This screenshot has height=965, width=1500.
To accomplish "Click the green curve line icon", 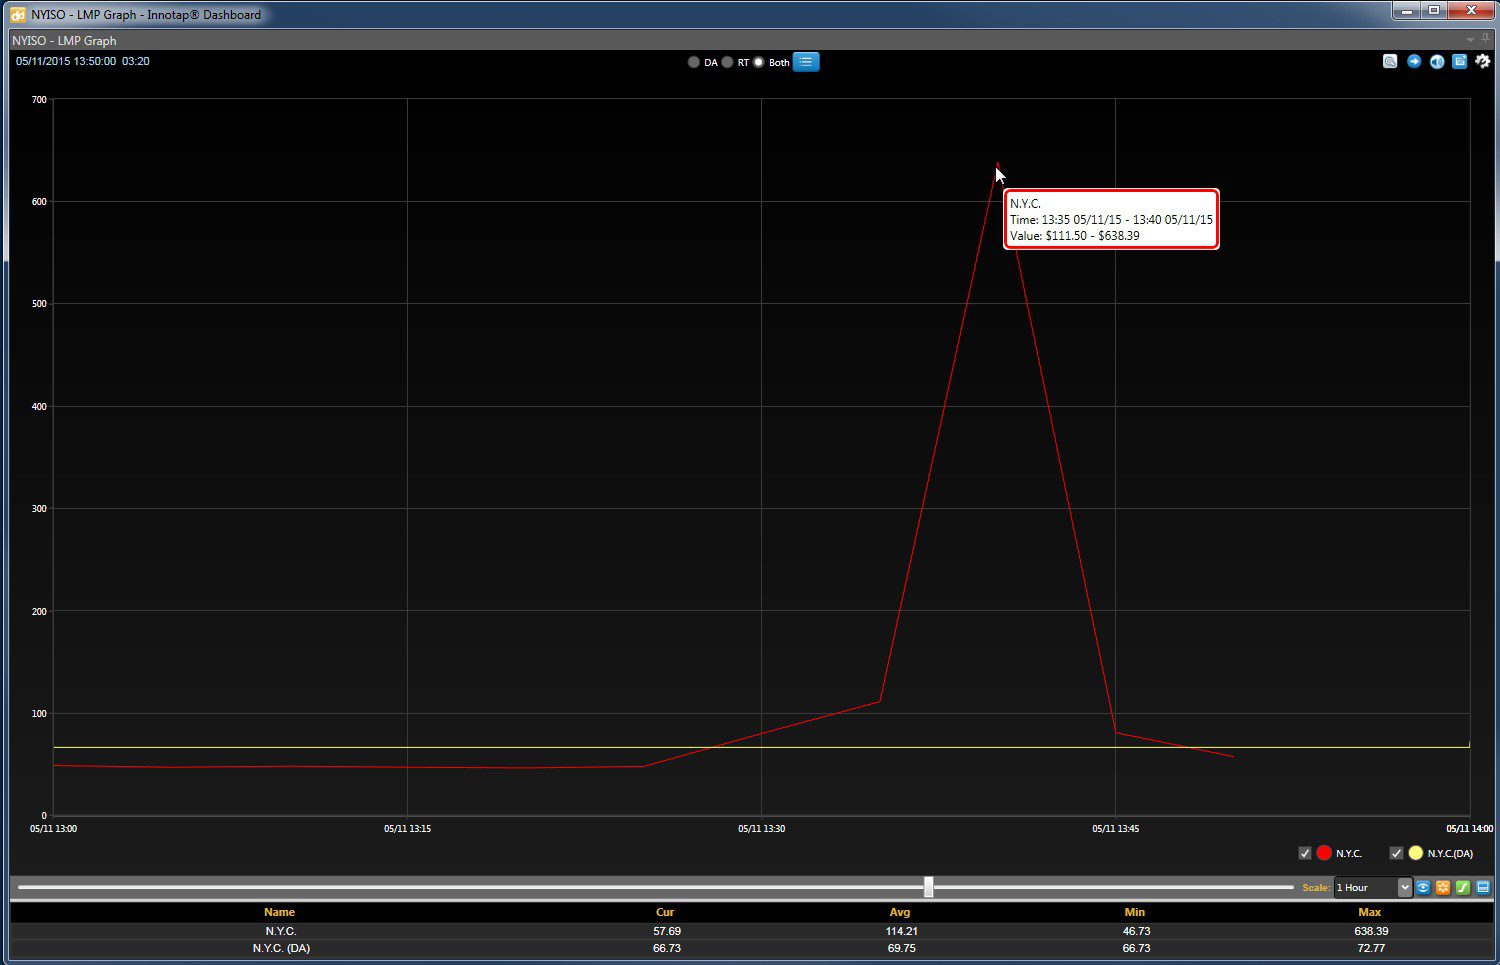I will pyautogui.click(x=1463, y=888).
